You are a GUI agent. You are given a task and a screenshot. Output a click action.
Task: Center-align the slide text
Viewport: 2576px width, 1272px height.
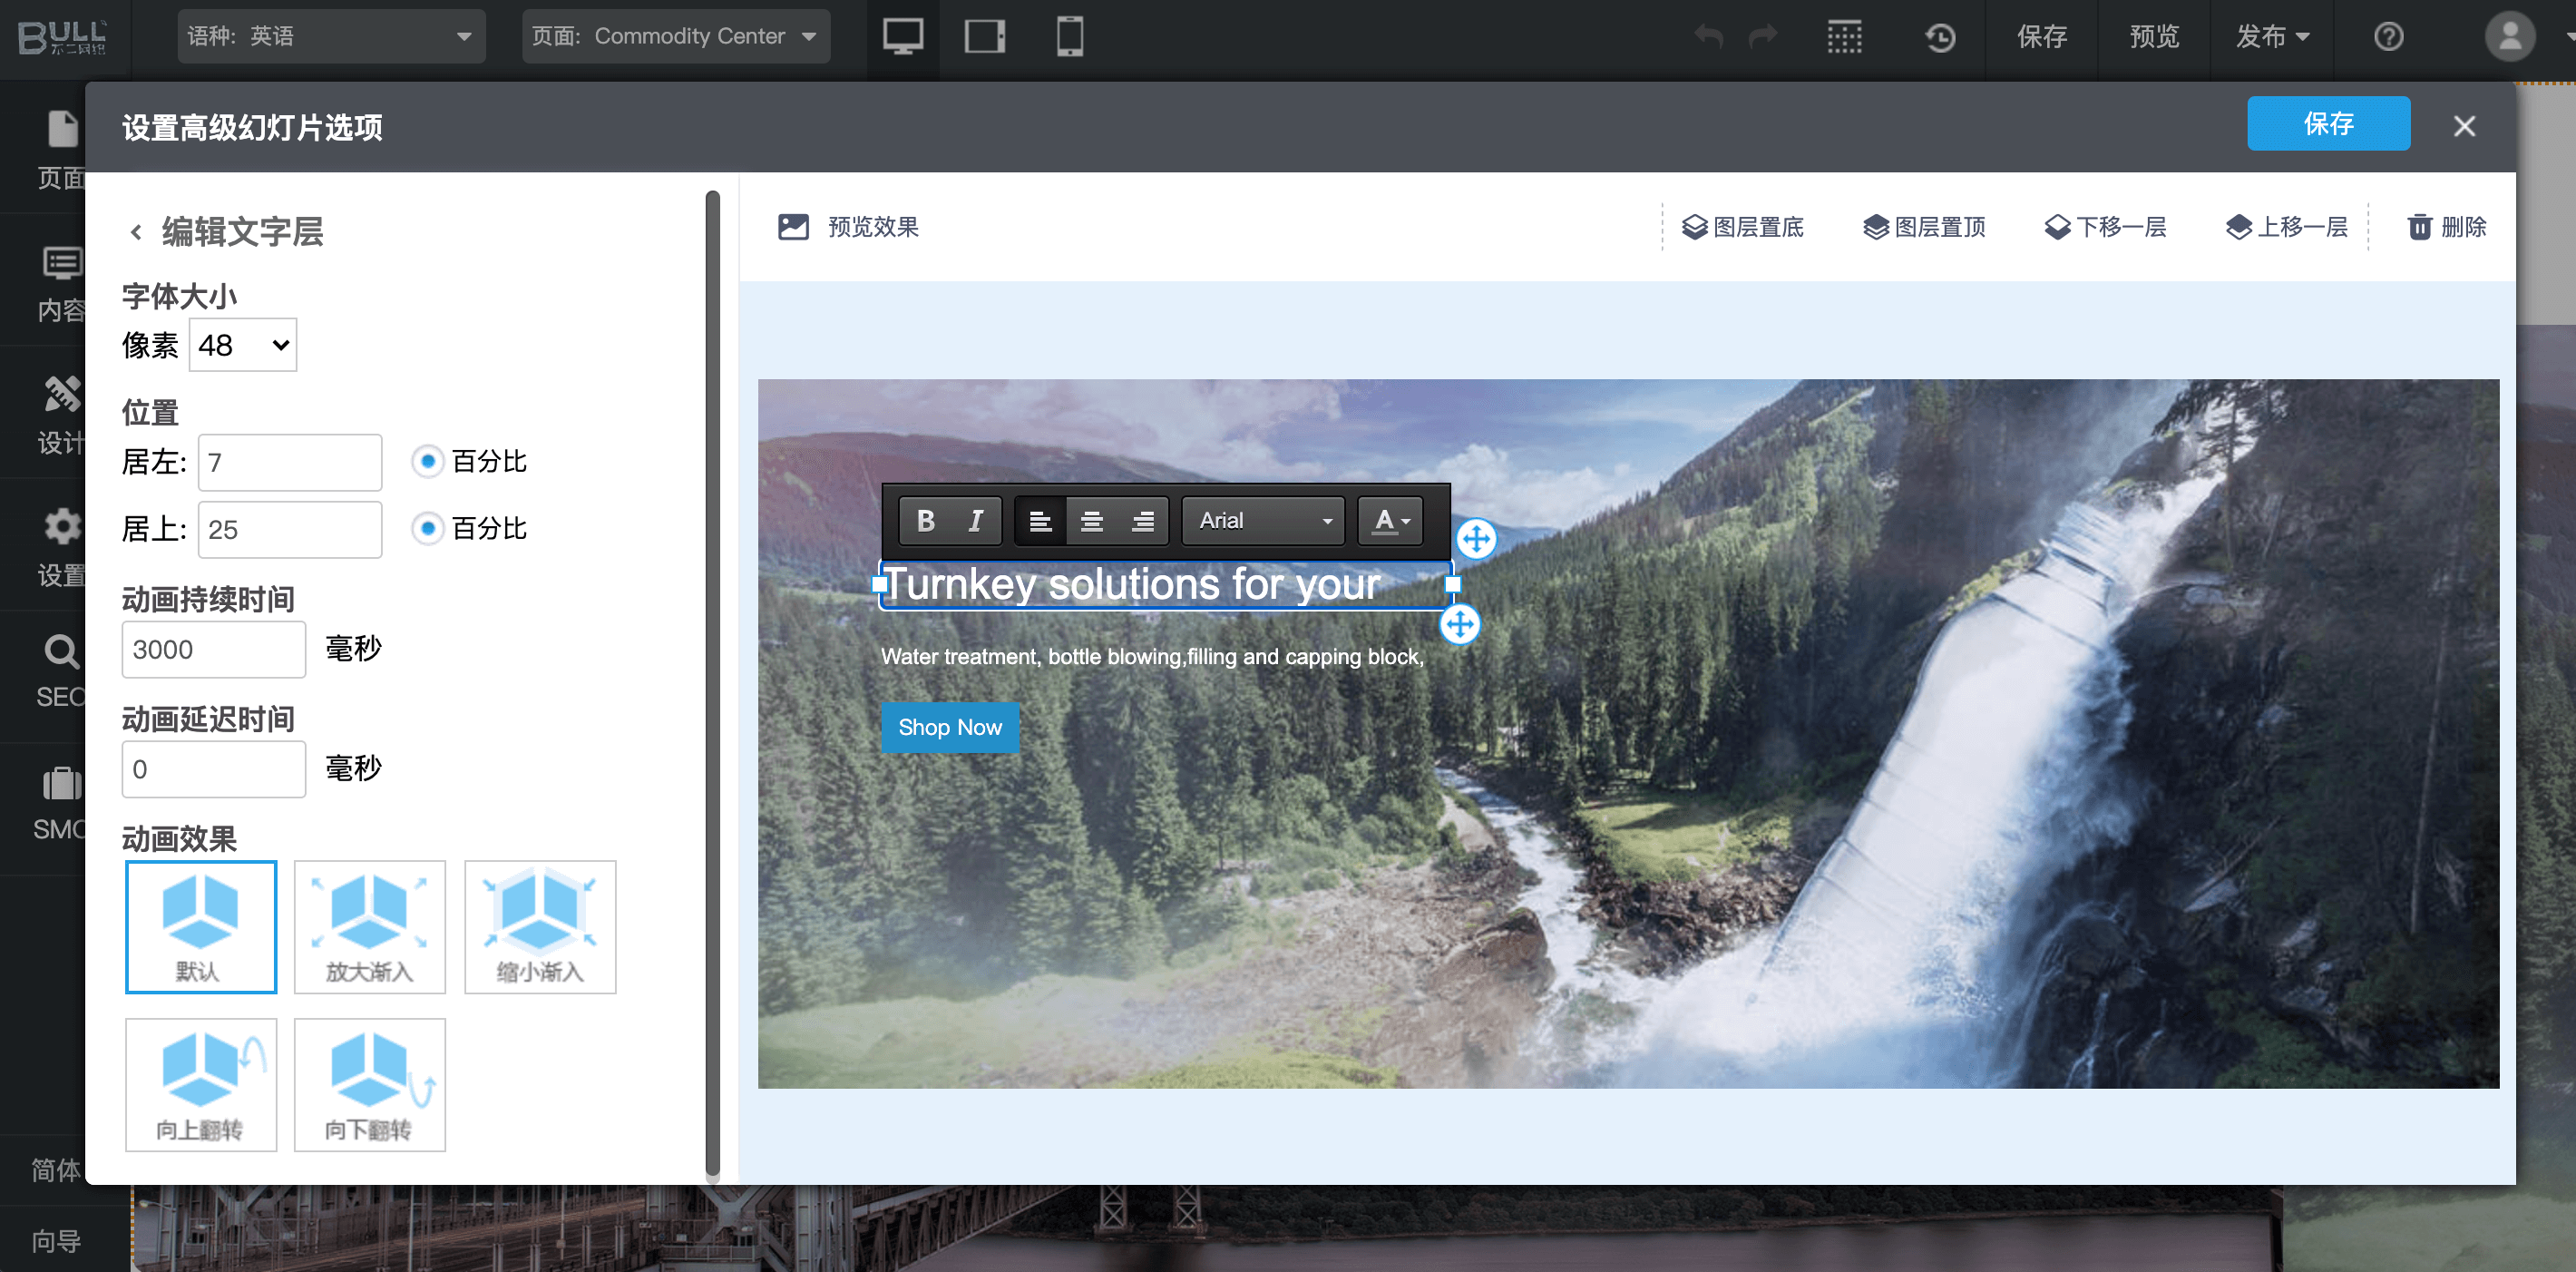[x=1091, y=520]
